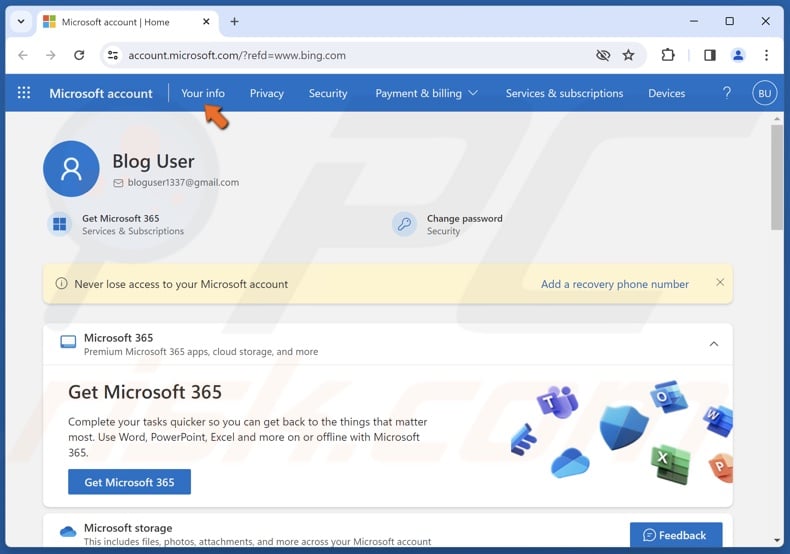Open Services & subscriptions tab
790x554 pixels.
coord(564,93)
